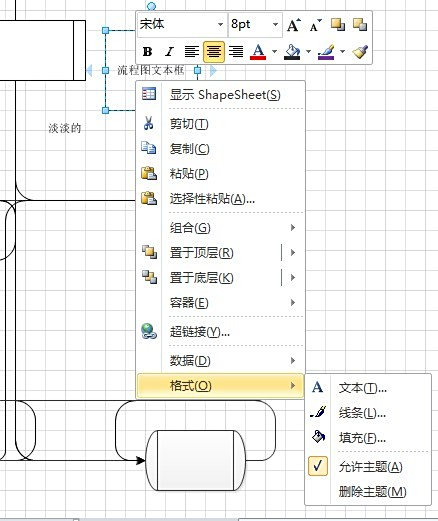Viewport: 438px width, 521px height.
Task: Click the text format A icon
Action: [x=318, y=387]
